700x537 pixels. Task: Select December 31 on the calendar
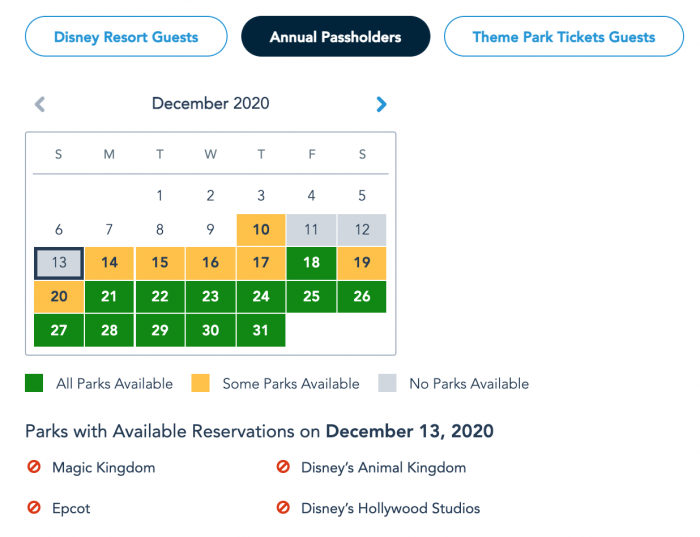[x=261, y=330]
